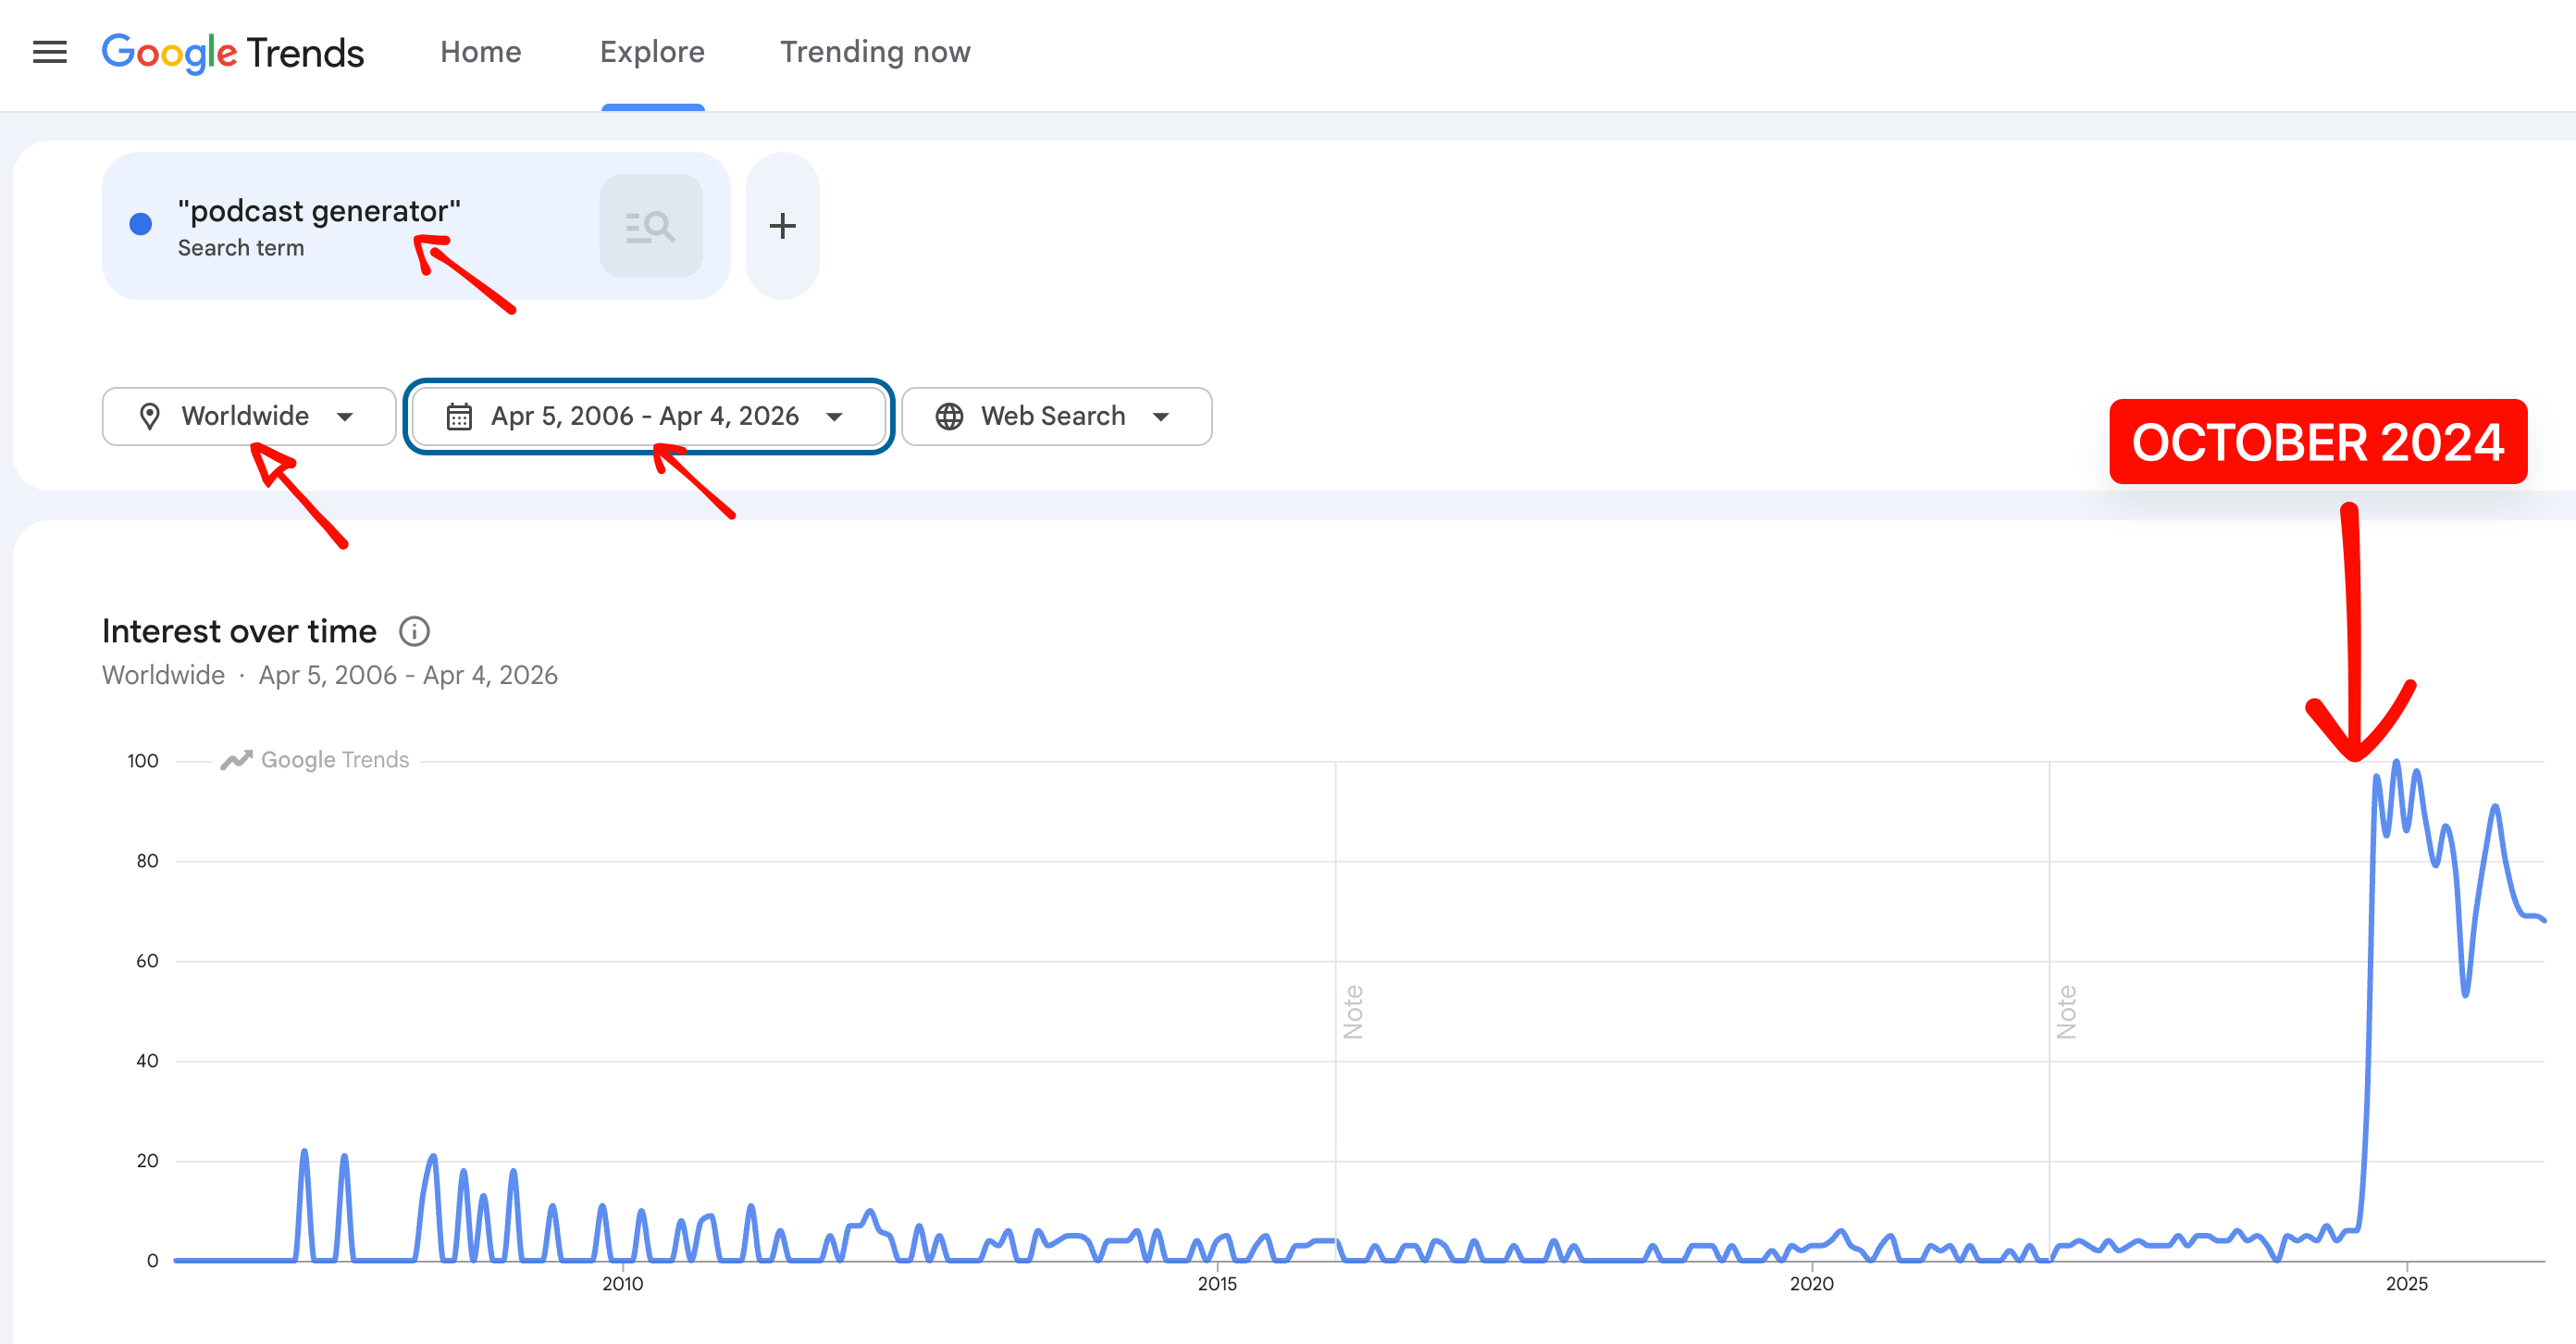
Task: Open the Trending now tab
Action: click(x=875, y=52)
